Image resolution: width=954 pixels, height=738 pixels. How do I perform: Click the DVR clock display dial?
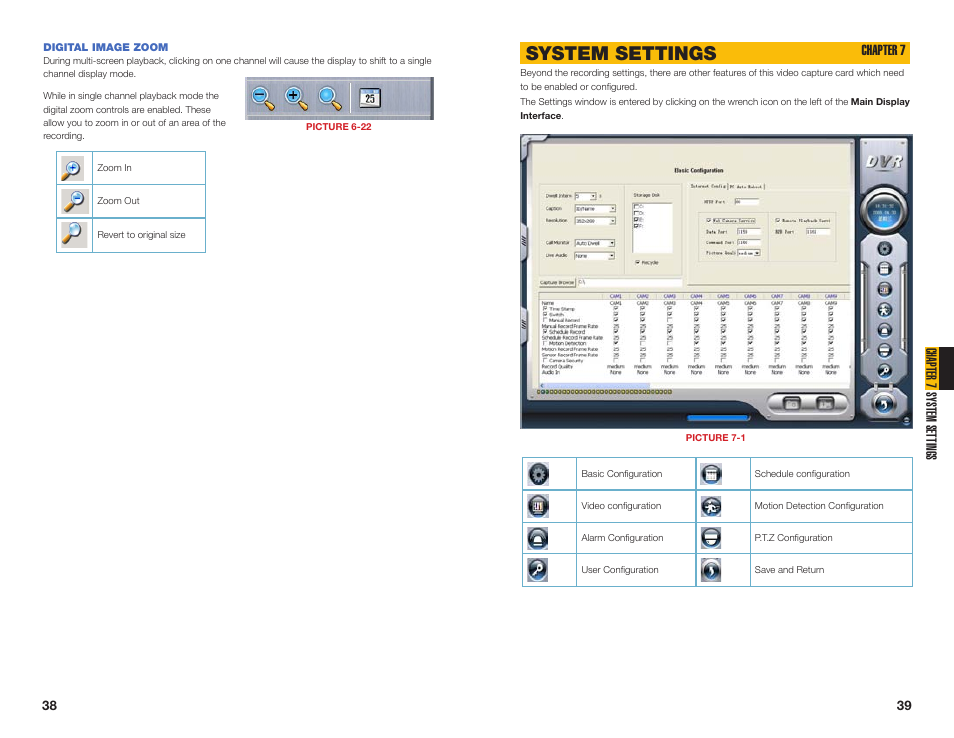pyautogui.click(x=884, y=212)
